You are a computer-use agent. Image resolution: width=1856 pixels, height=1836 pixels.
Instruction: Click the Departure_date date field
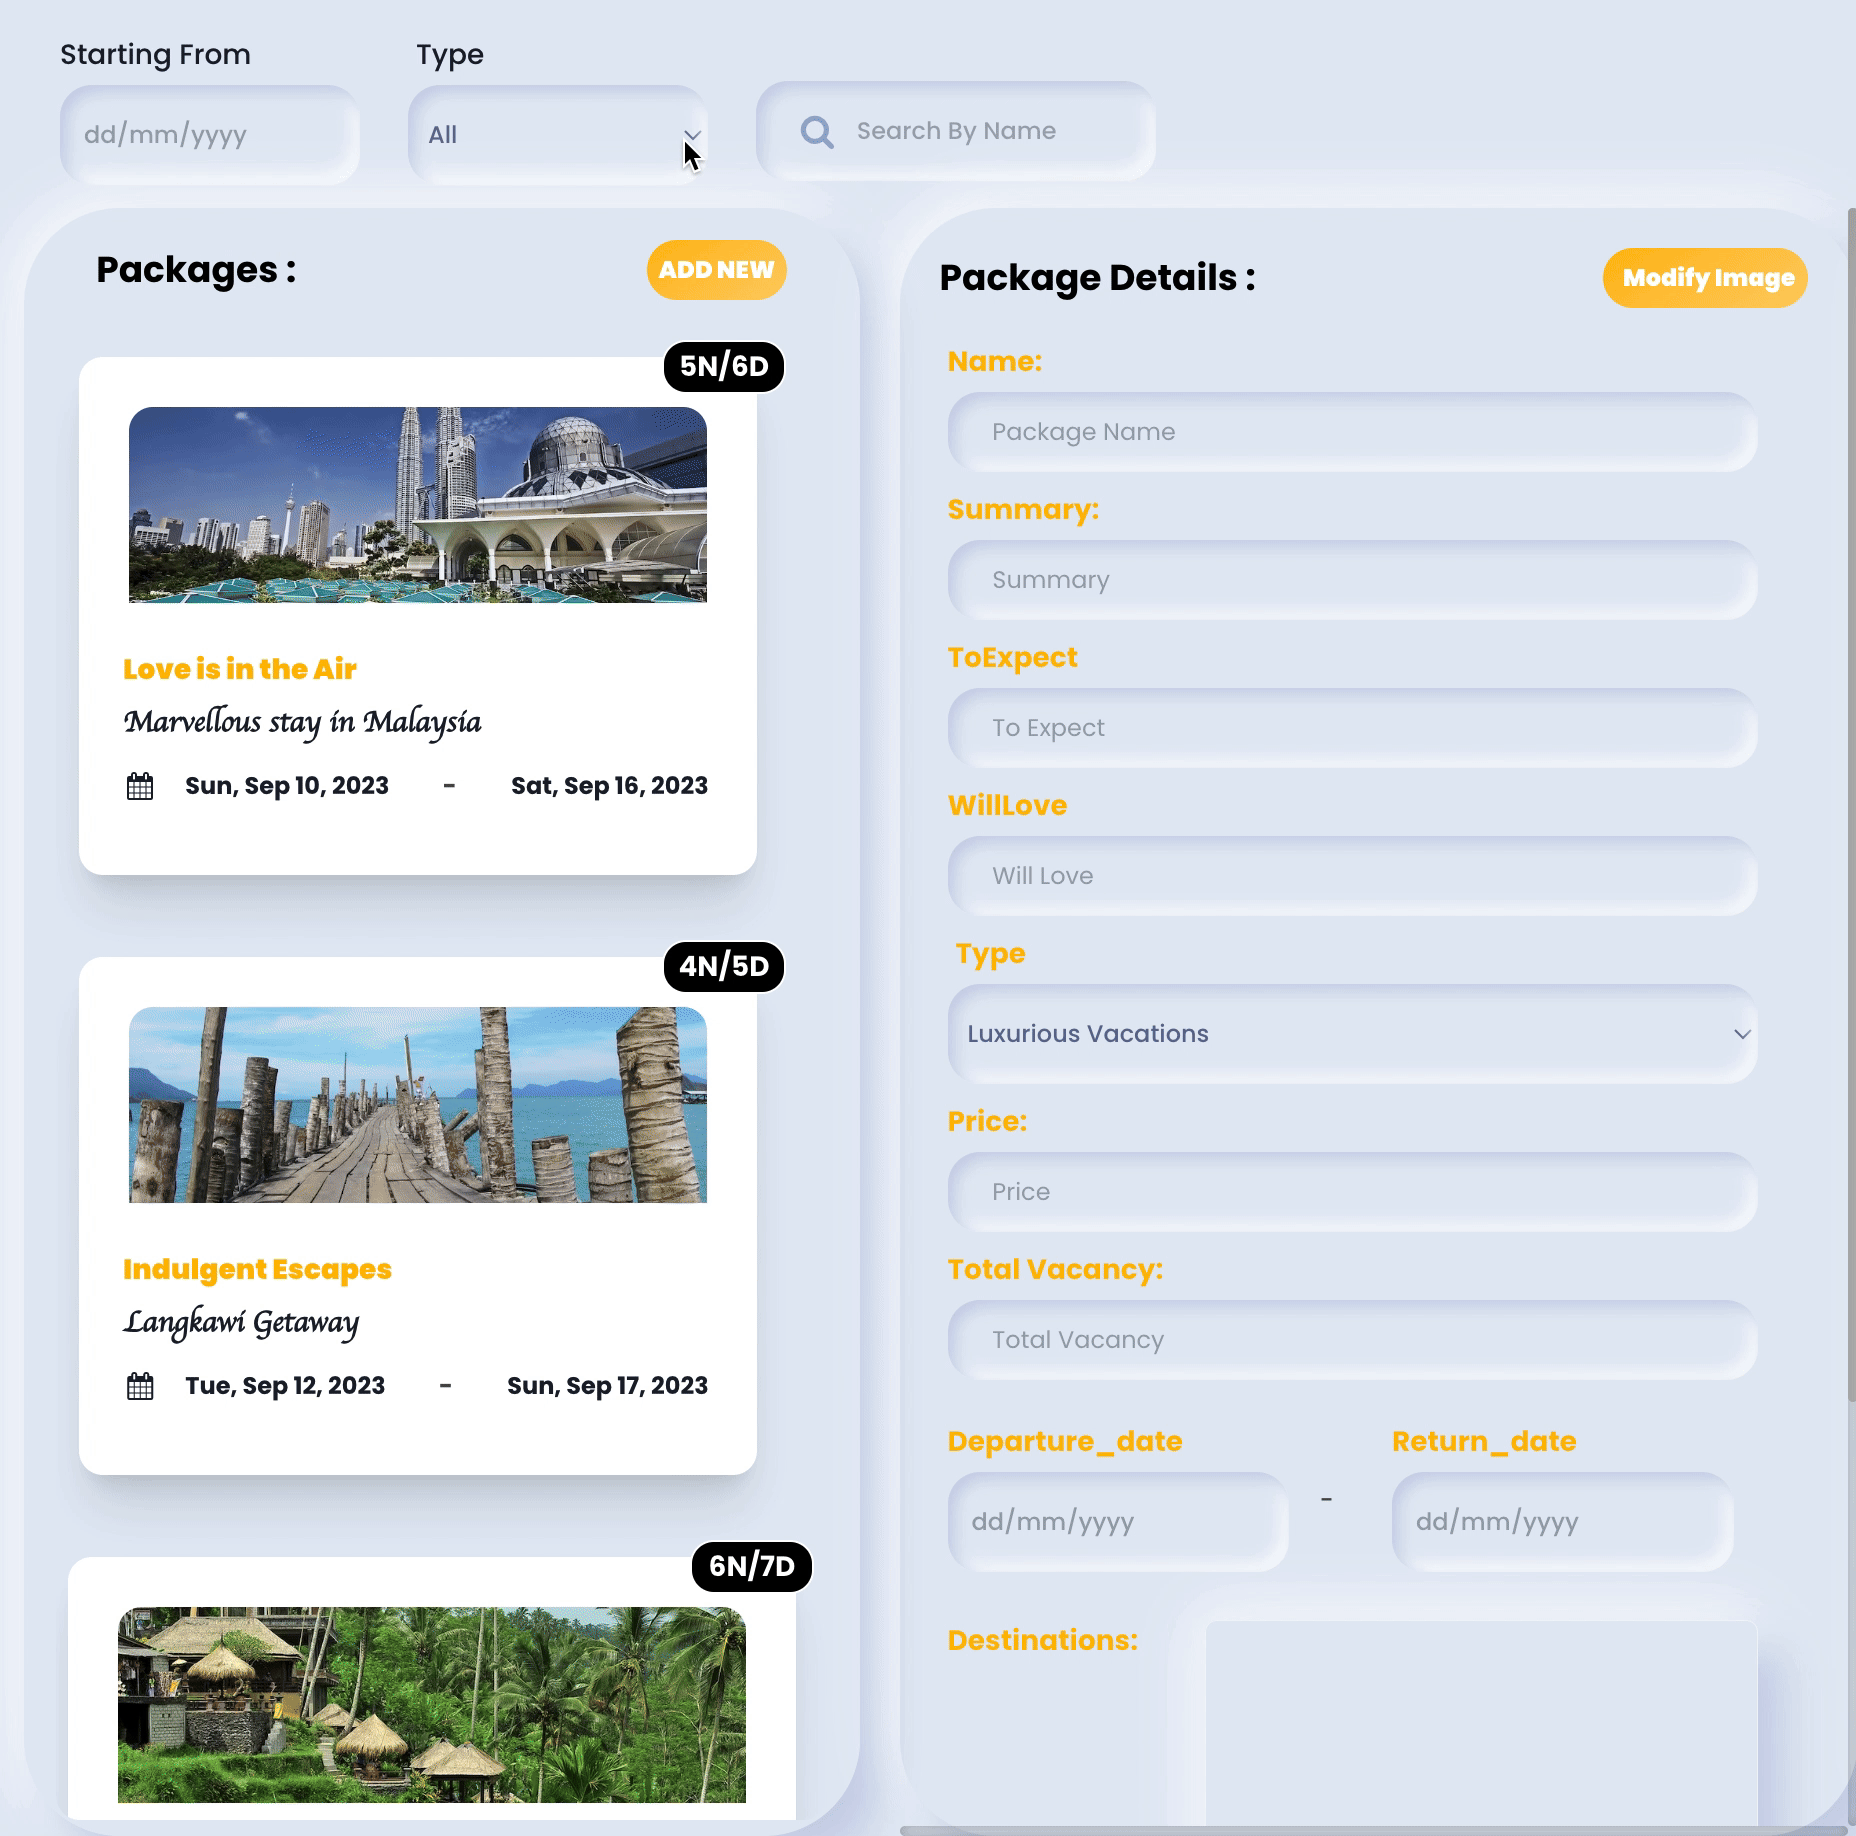point(1118,1521)
